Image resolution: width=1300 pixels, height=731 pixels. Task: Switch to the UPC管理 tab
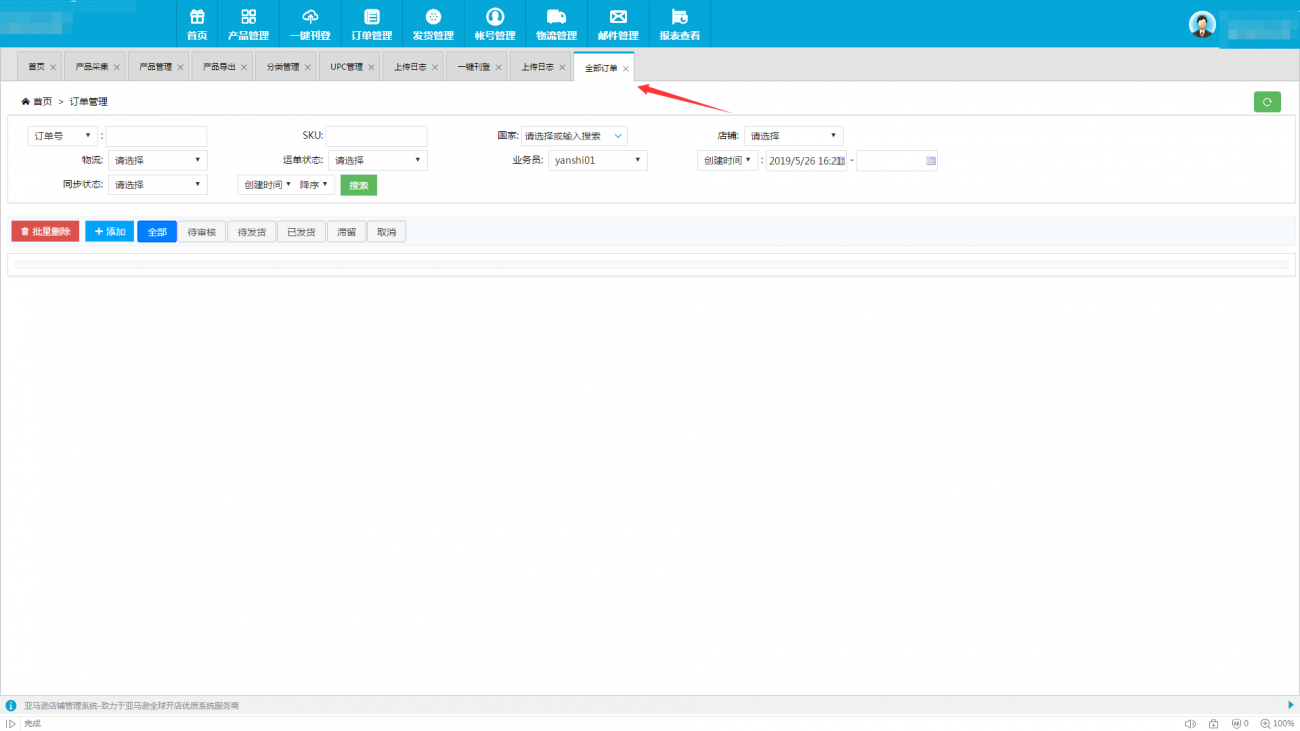pos(346,67)
